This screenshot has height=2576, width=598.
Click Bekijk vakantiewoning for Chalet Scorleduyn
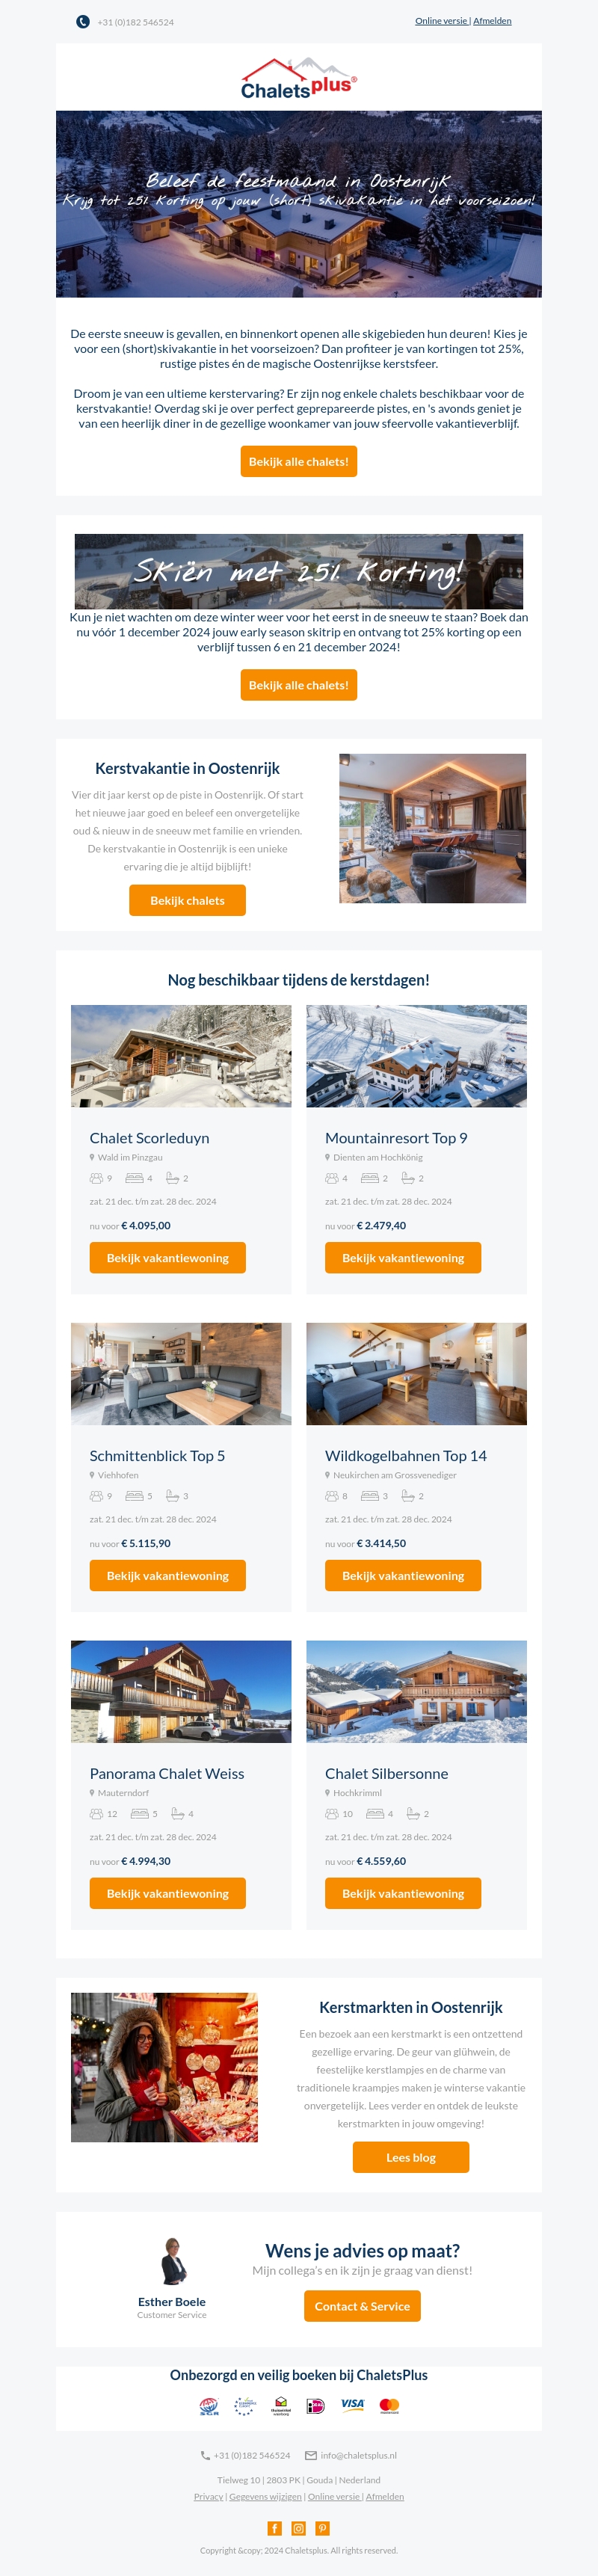(x=168, y=1257)
